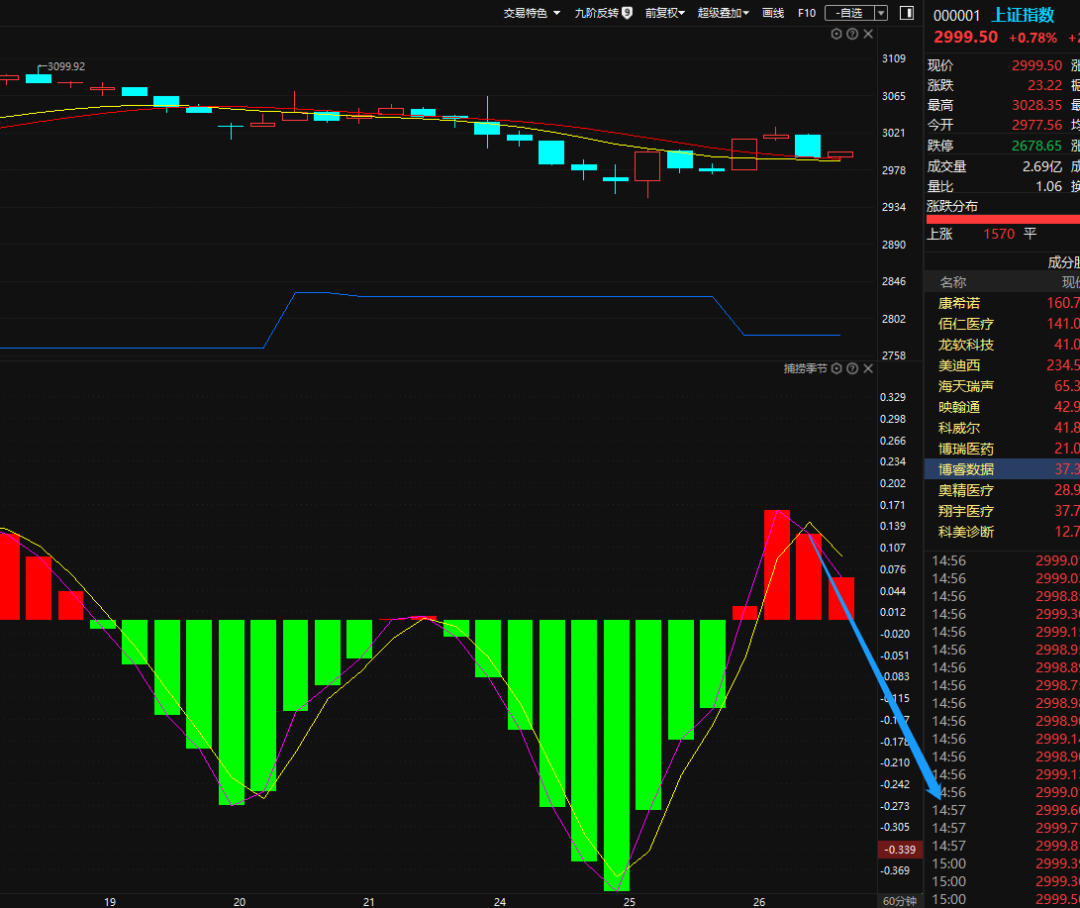1080x908 pixels.
Task: Open the 自选 dropdown arrow
Action: [x=880, y=13]
